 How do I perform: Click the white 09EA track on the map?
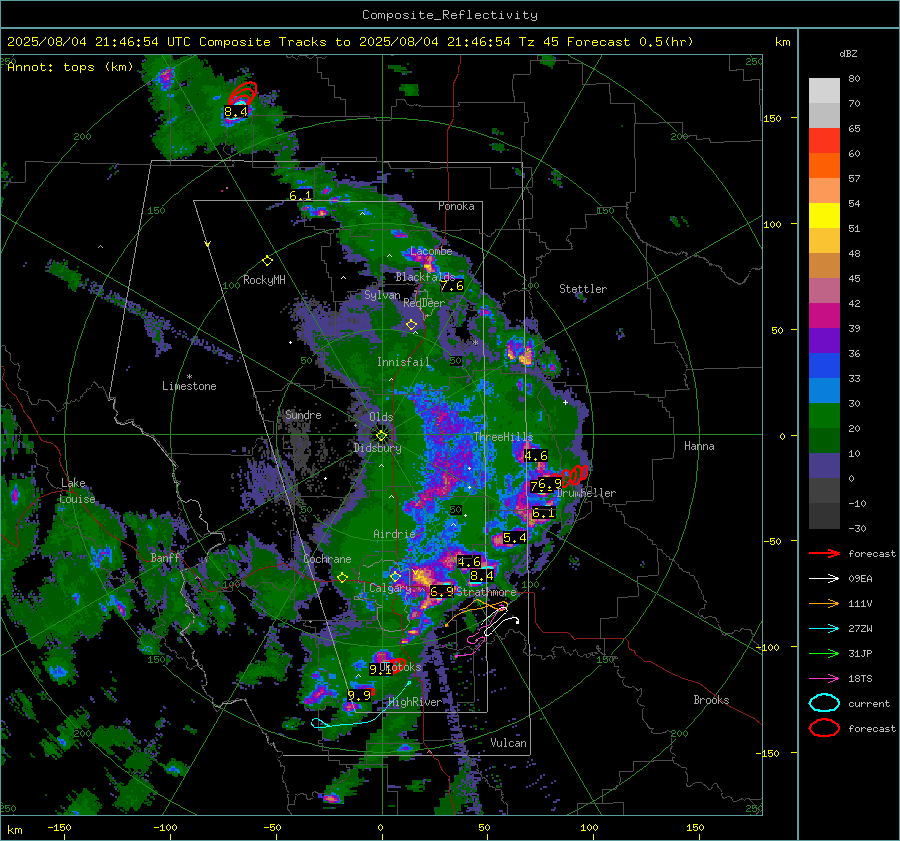[501, 623]
